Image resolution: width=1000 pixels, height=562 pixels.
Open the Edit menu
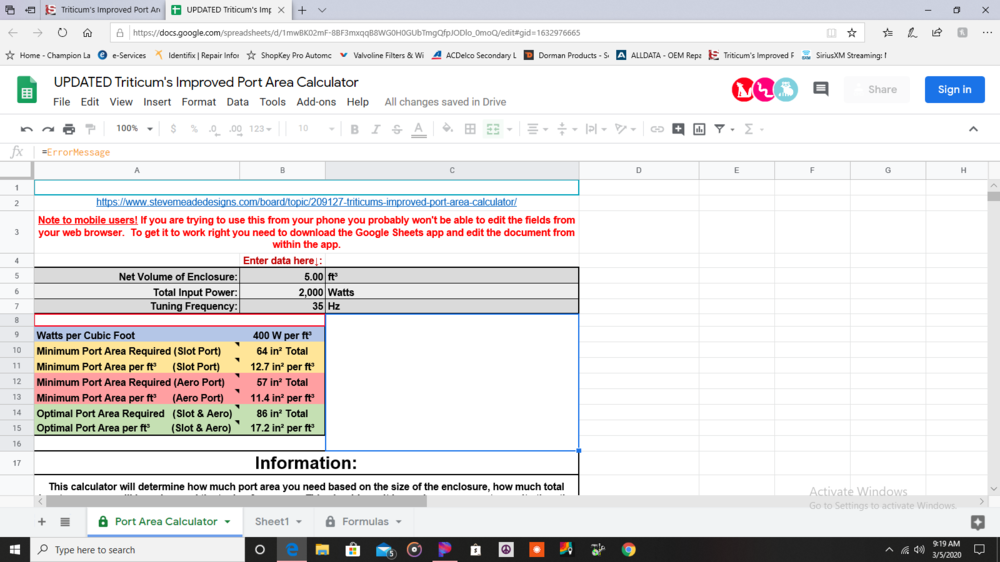click(x=89, y=102)
